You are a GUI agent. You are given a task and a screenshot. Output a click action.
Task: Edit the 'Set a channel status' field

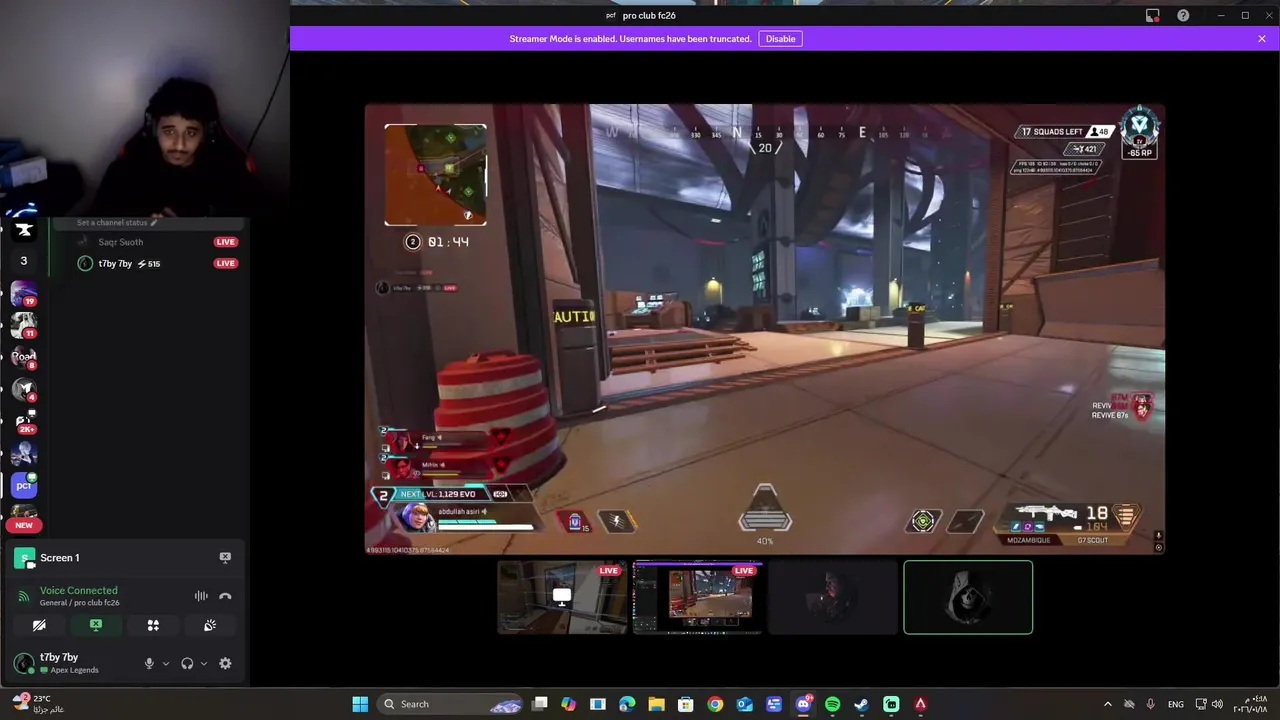(117, 223)
